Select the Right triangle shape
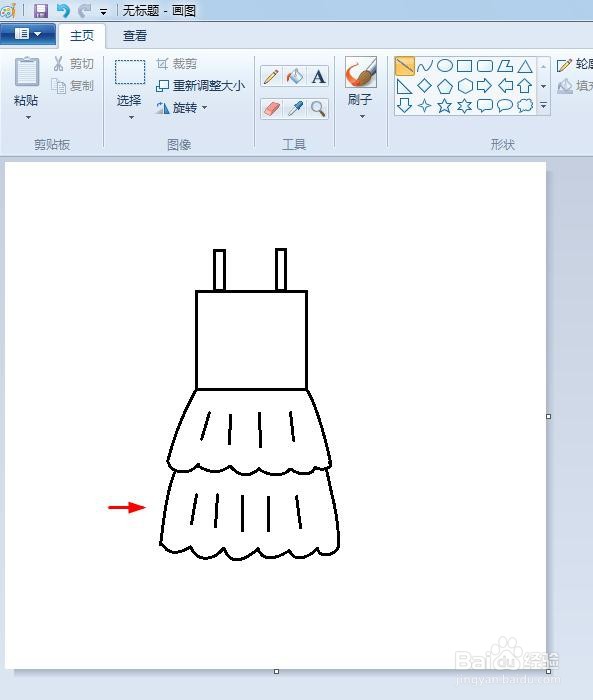 coord(405,86)
